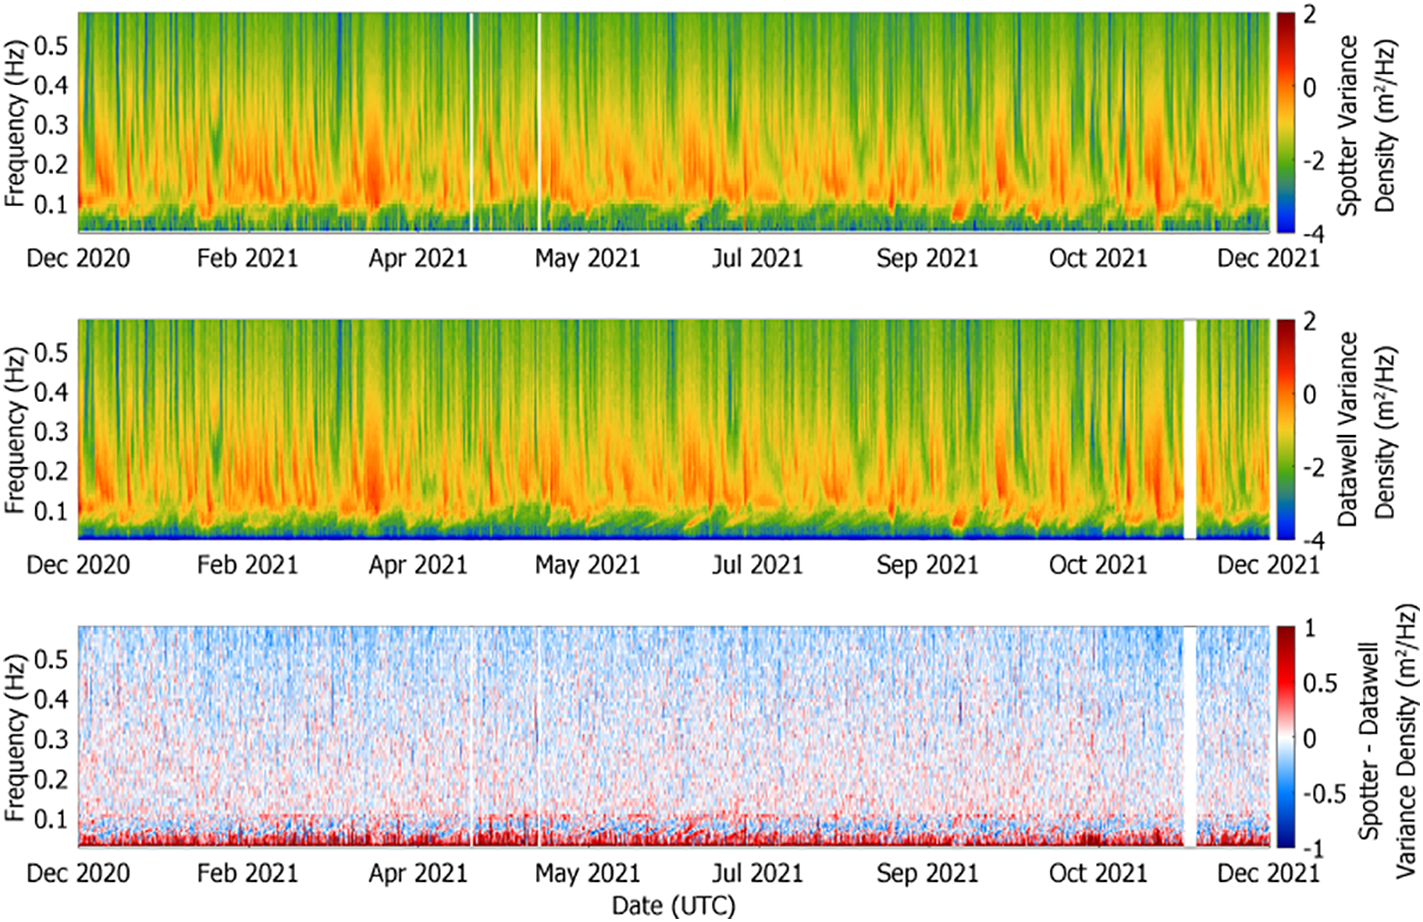The image size is (1423, 922).
Task: Select "Jul 2021" tick below middle spectrogram
Action: coord(757,565)
